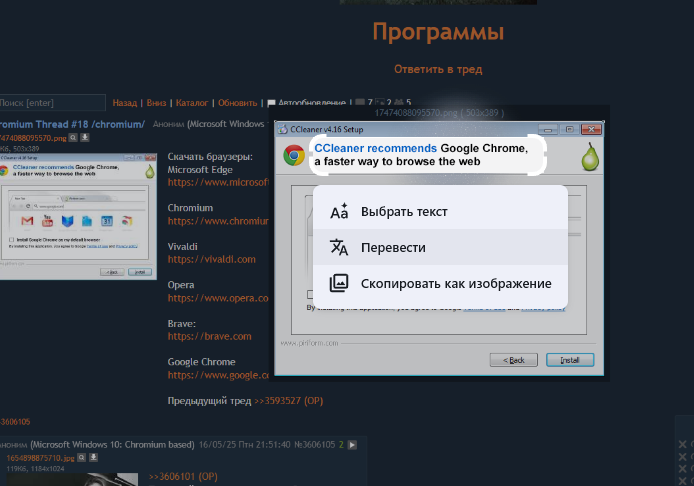This screenshot has height=486, width=694.
Task: Click 'Скачать браузеры:' text in OP post
Action: point(210,157)
